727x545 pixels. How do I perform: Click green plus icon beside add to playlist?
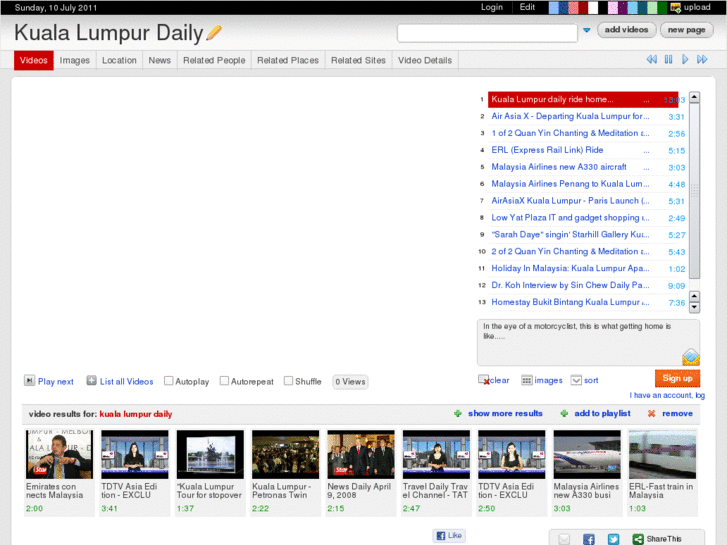pos(564,413)
